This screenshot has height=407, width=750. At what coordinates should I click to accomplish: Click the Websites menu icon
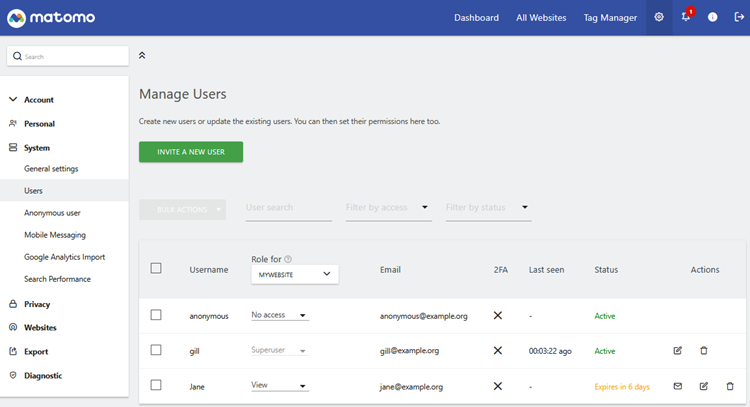point(13,327)
